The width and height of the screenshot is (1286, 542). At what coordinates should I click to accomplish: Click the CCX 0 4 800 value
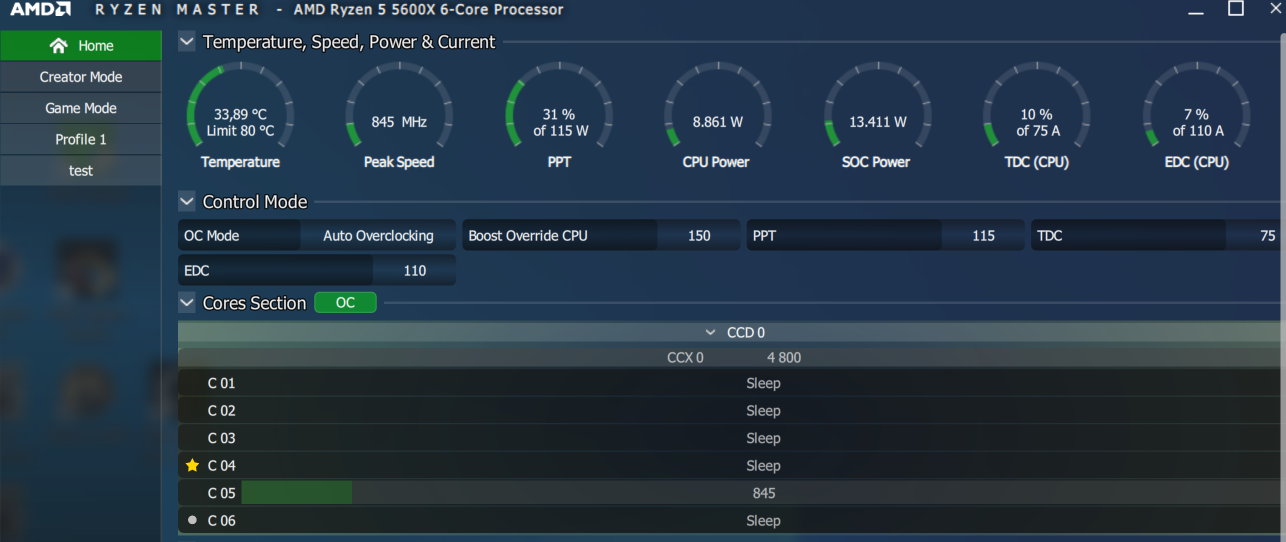784,357
